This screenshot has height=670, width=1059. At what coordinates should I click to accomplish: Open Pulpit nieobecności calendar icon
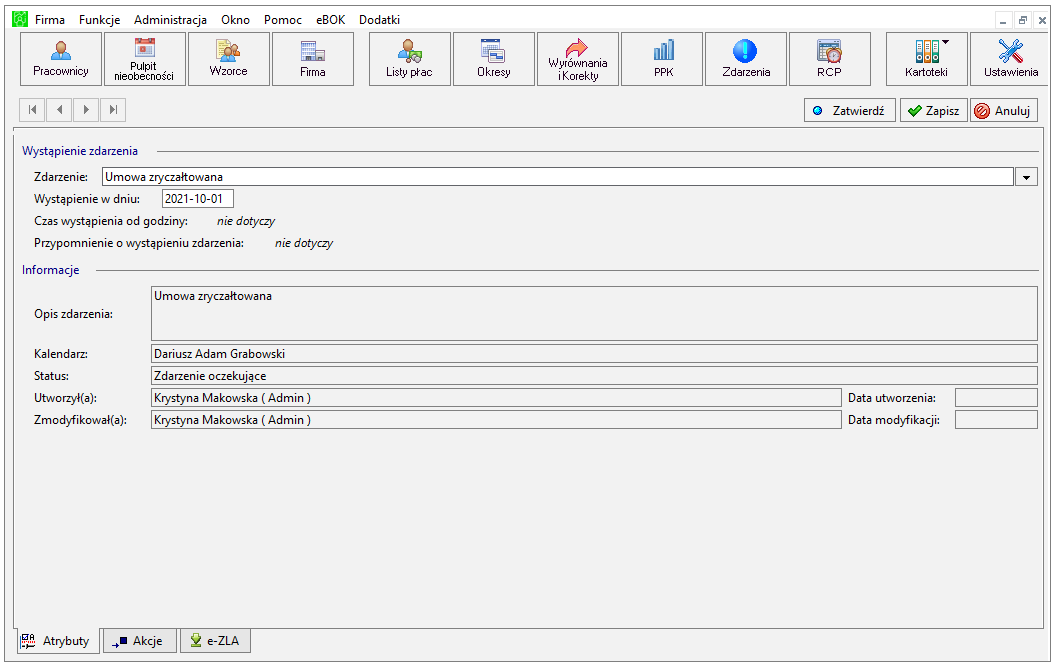tap(145, 59)
